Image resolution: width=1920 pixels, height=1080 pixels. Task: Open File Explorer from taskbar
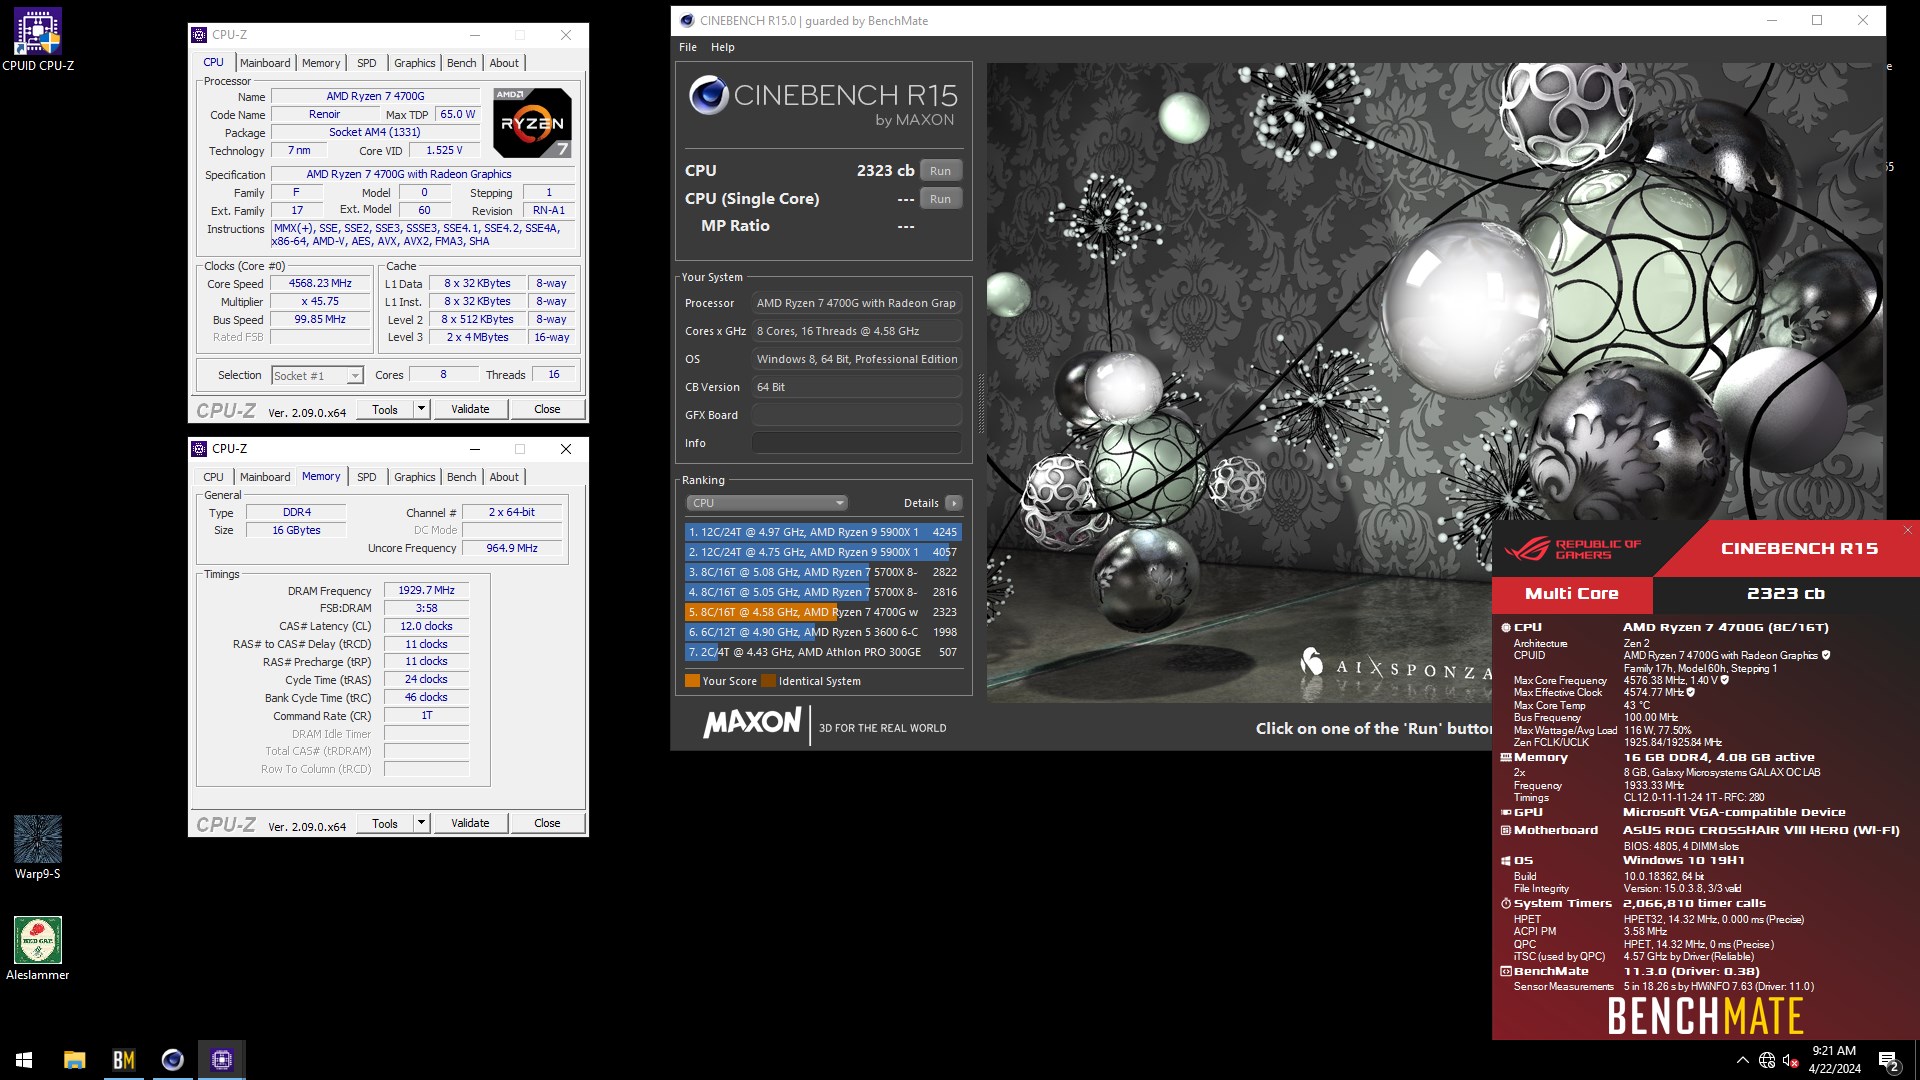[x=75, y=1060]
